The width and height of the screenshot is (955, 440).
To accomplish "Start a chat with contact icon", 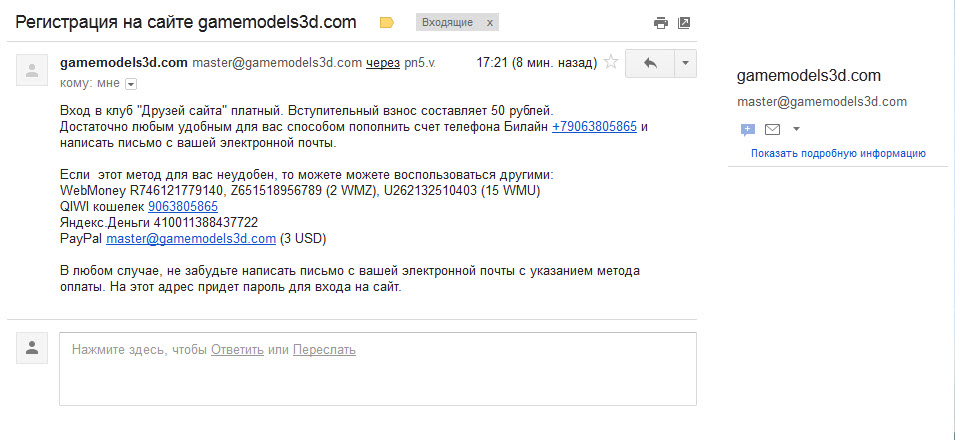I will [748, 129].
